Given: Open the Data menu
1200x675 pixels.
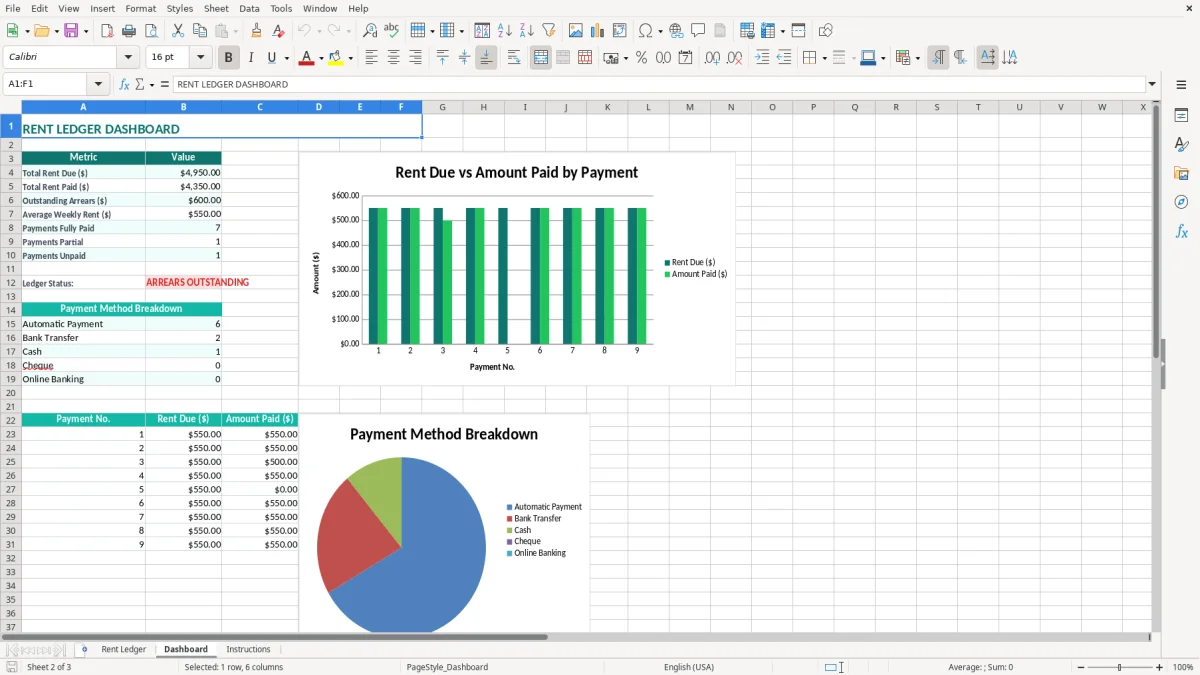Looking at the screenshot, I should pyautogui.click(x=249, y=8).
